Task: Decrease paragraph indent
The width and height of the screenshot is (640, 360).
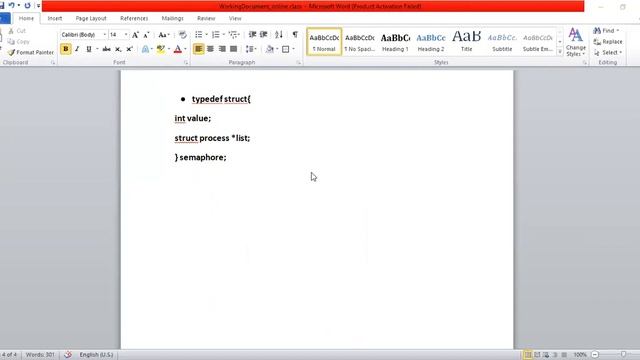Action: click(x=252, y=35)
